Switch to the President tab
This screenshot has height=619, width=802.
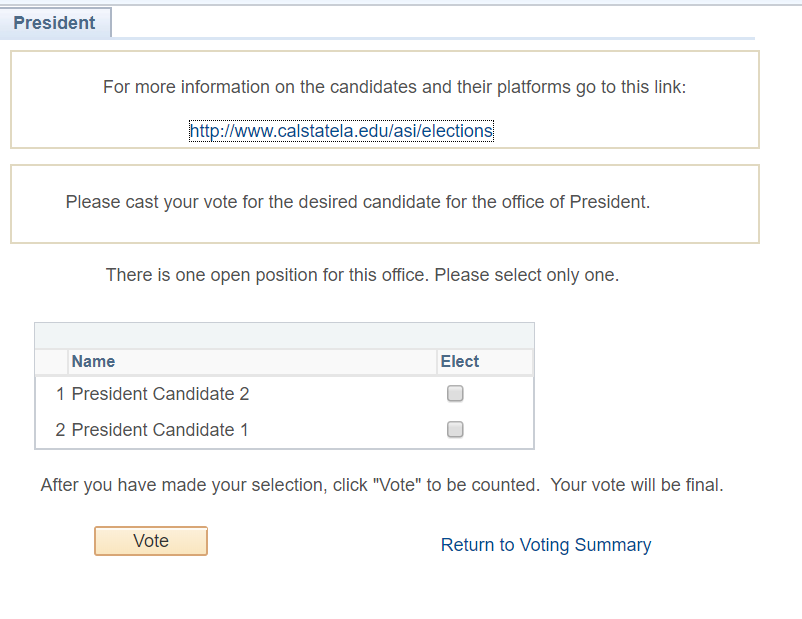coord(55,22)
